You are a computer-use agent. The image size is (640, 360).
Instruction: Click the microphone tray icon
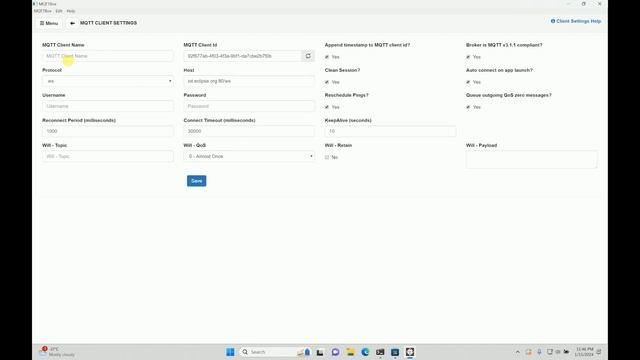pyautogui.click(x=539, y=352)
